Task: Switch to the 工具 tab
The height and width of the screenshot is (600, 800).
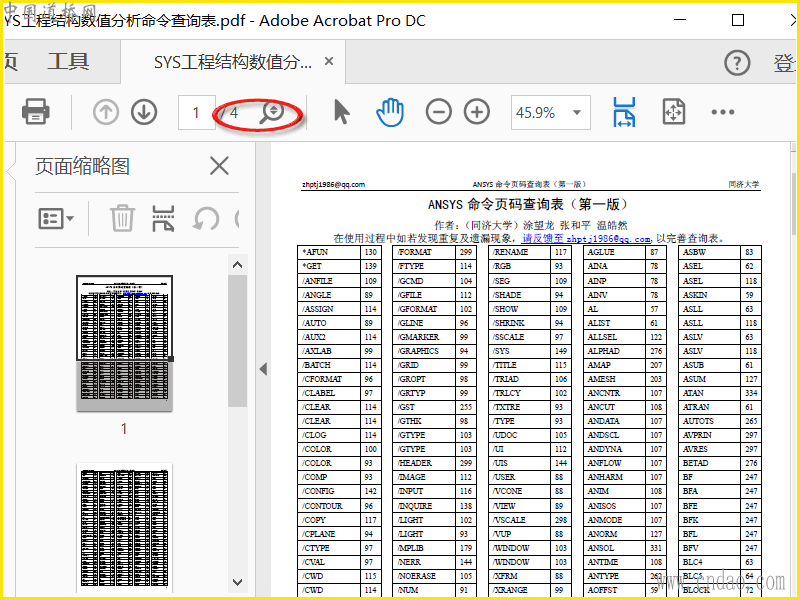Action: tap(68, 62)
